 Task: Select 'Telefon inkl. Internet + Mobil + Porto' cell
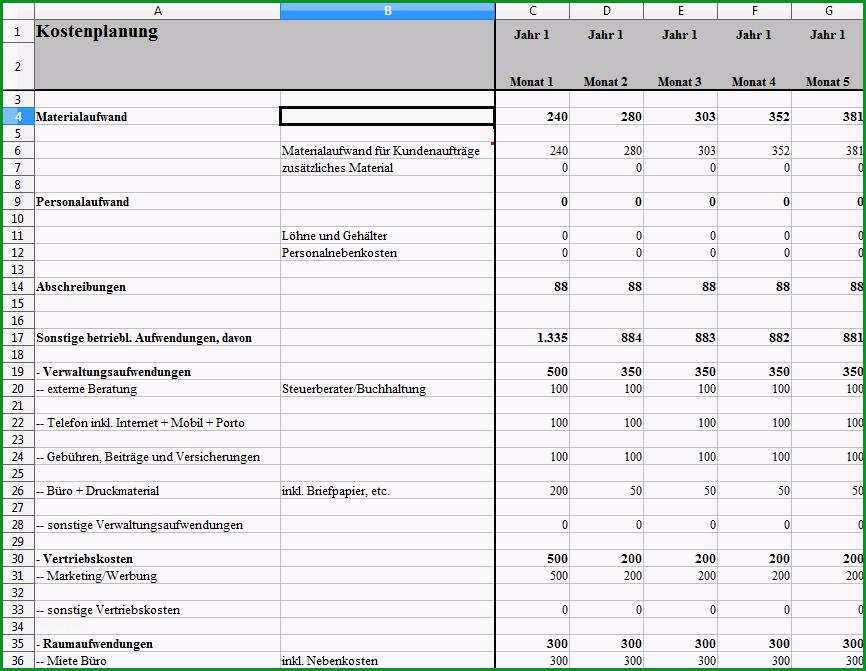157,422
